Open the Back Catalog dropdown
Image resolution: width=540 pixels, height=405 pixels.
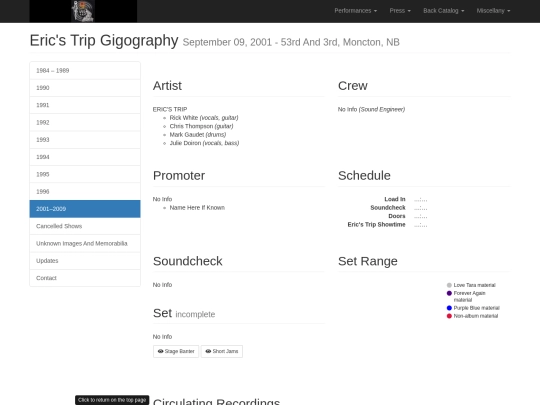click(x=444, y=11)
